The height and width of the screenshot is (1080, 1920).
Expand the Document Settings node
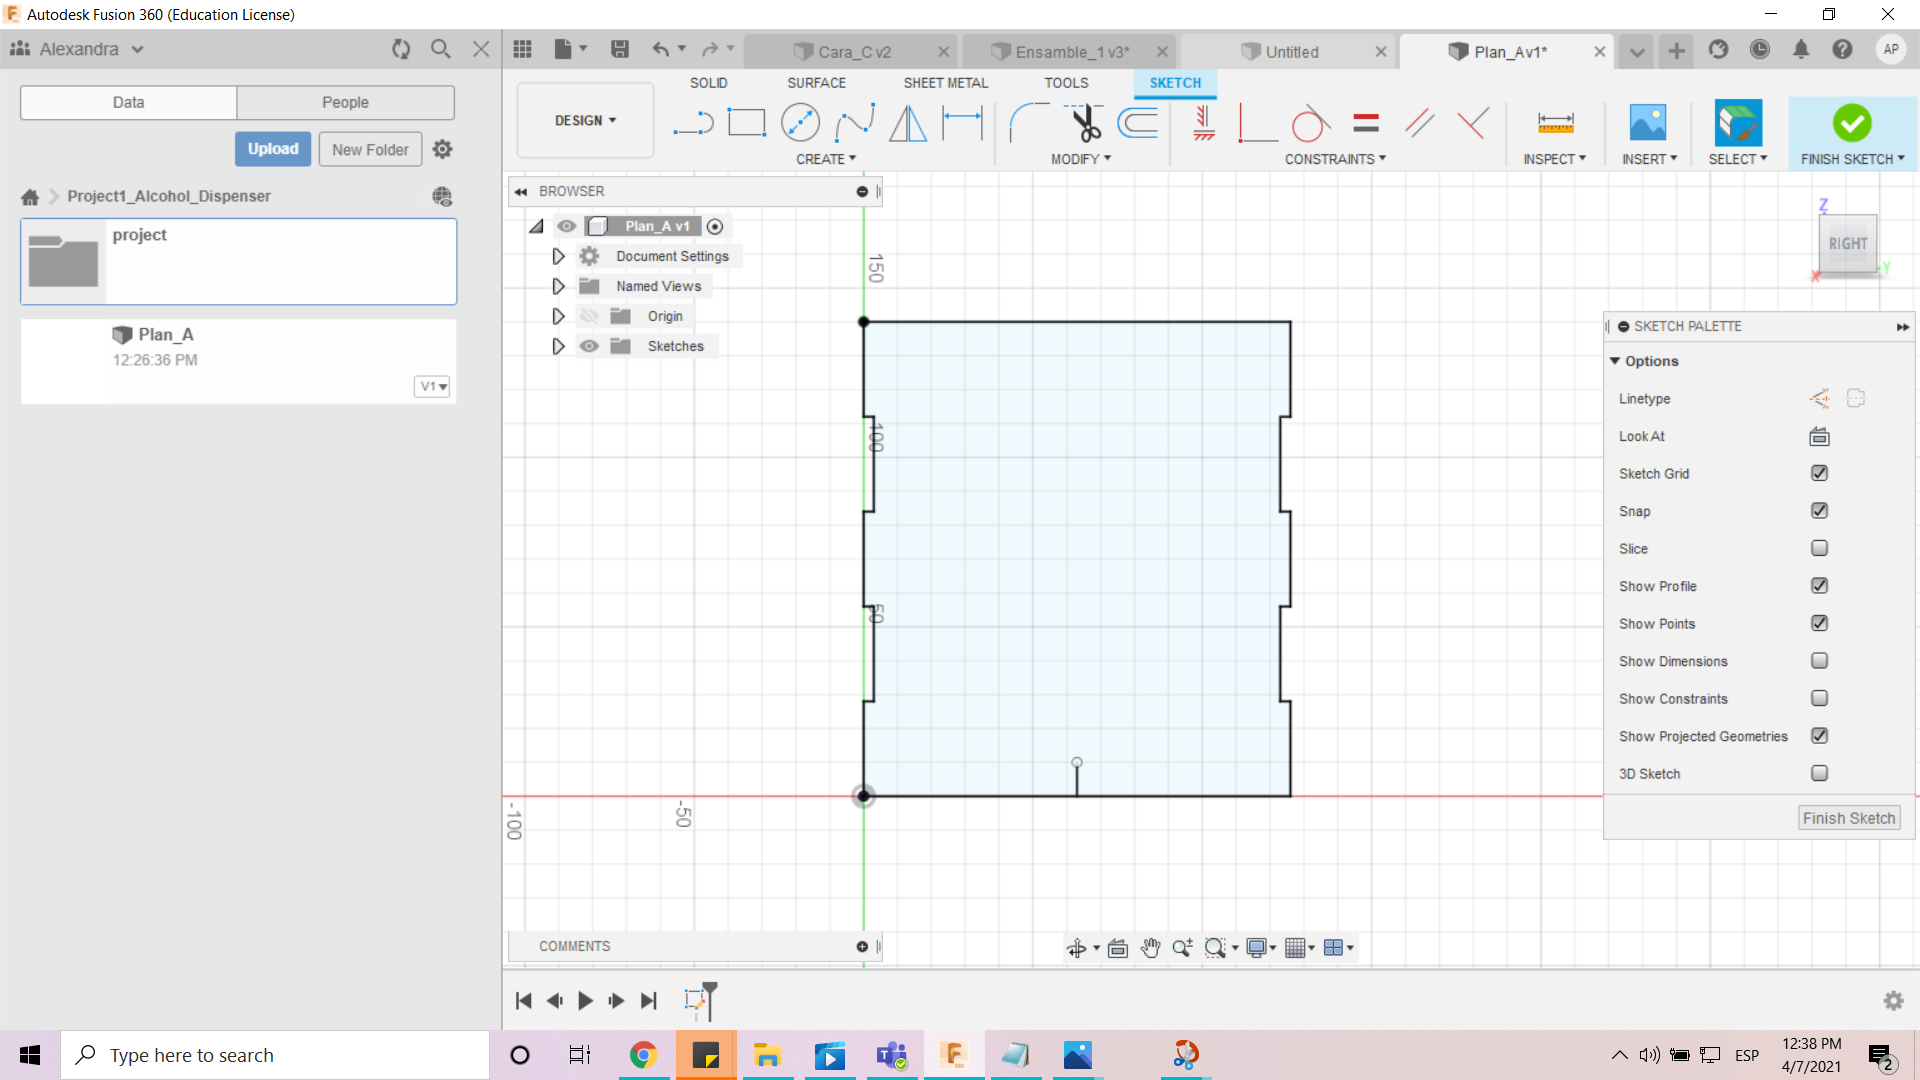(x=558, y=256)
